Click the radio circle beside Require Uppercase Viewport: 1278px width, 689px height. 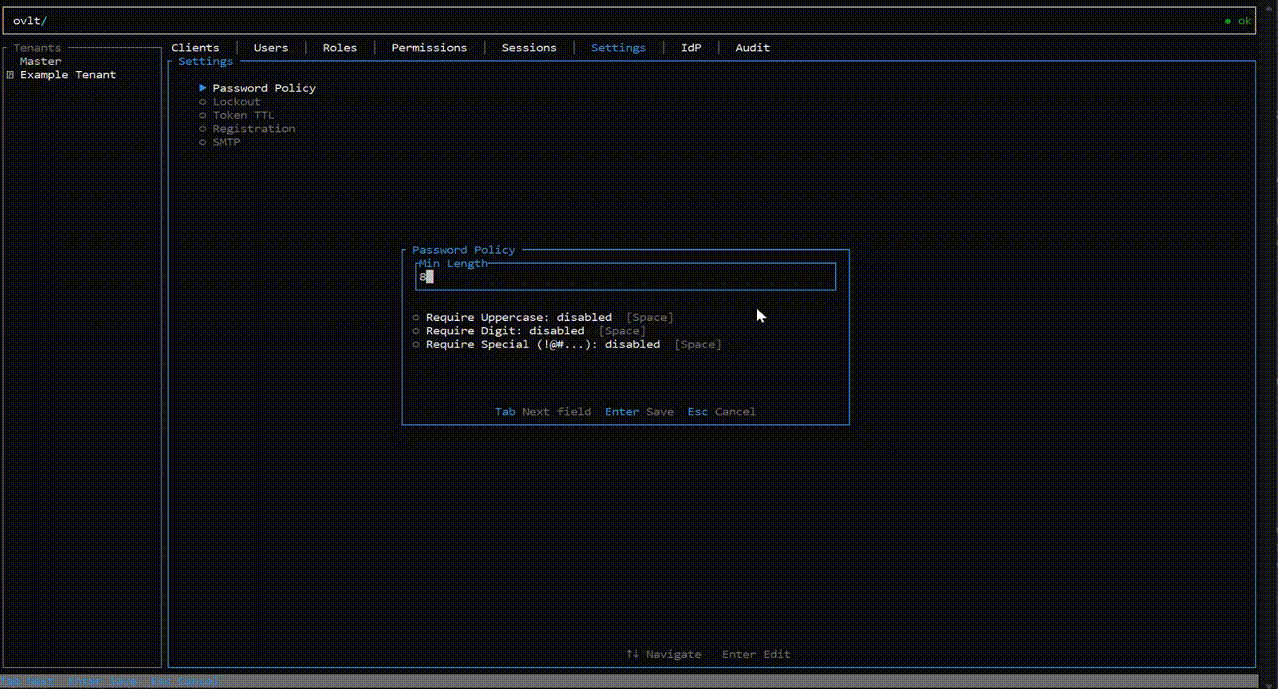(416, 317)
